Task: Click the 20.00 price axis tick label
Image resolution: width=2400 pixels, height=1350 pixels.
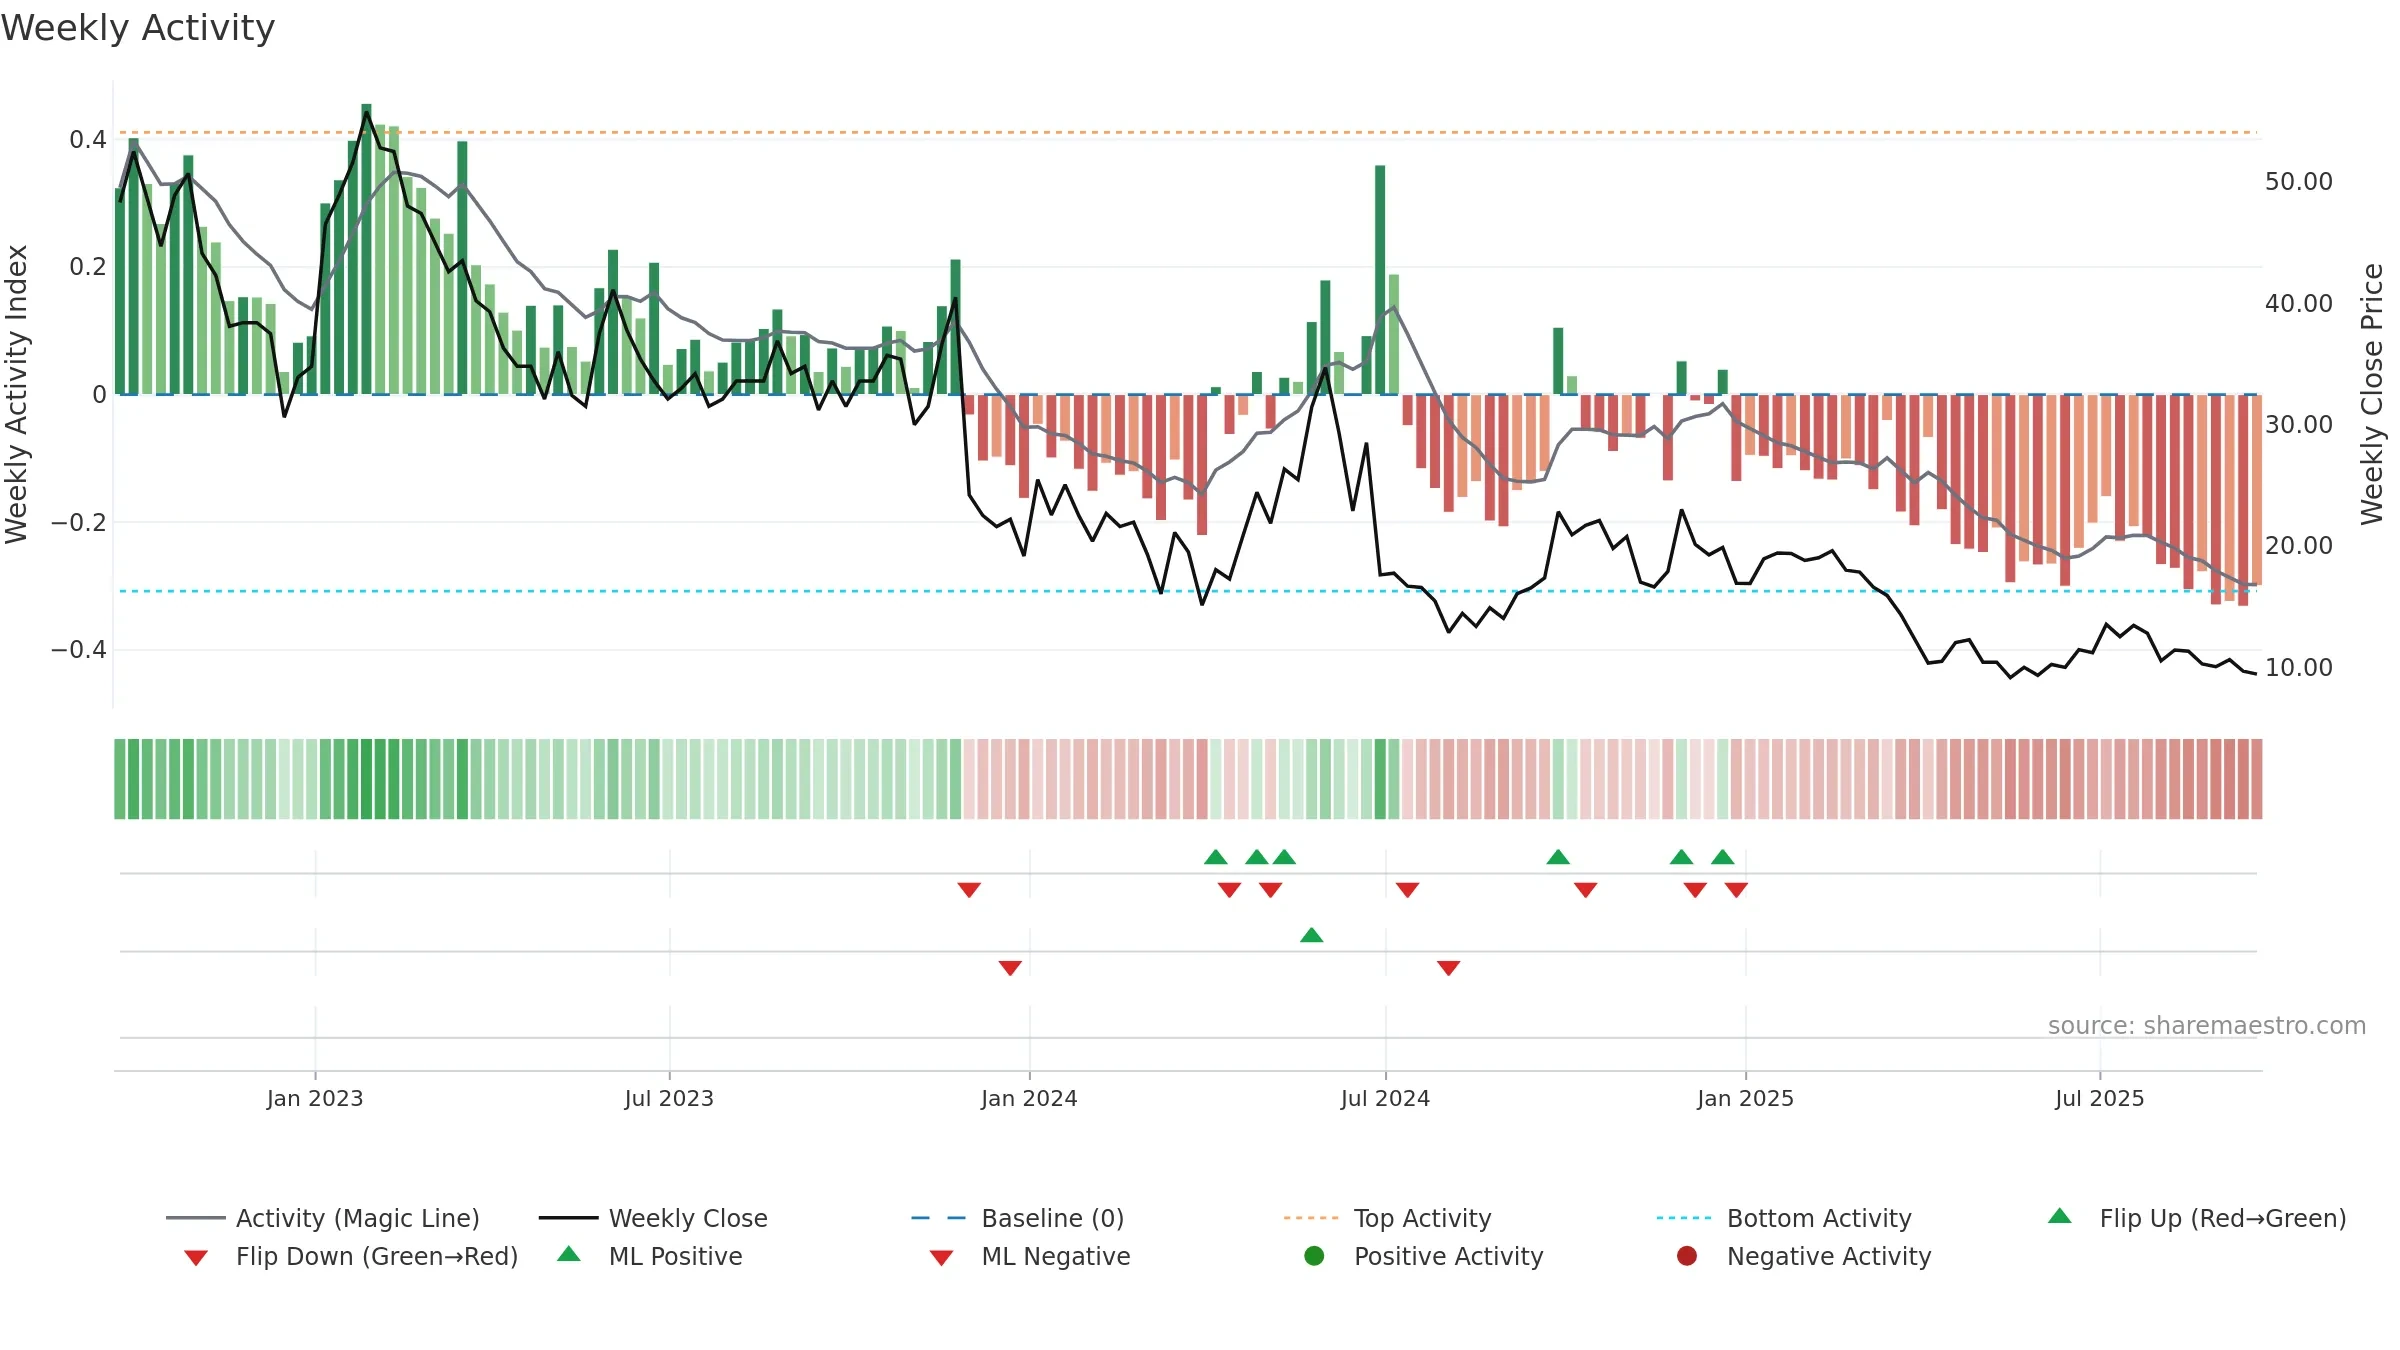Action: point(2298,545)
